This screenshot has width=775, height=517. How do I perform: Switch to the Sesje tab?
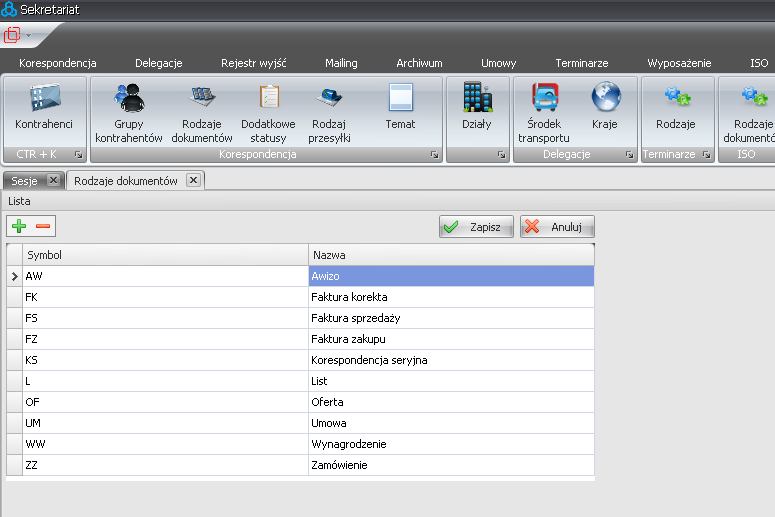click(25, 181)
